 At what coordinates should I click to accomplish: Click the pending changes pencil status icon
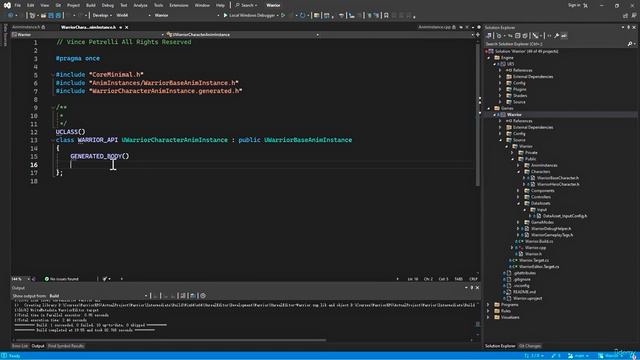556,356
